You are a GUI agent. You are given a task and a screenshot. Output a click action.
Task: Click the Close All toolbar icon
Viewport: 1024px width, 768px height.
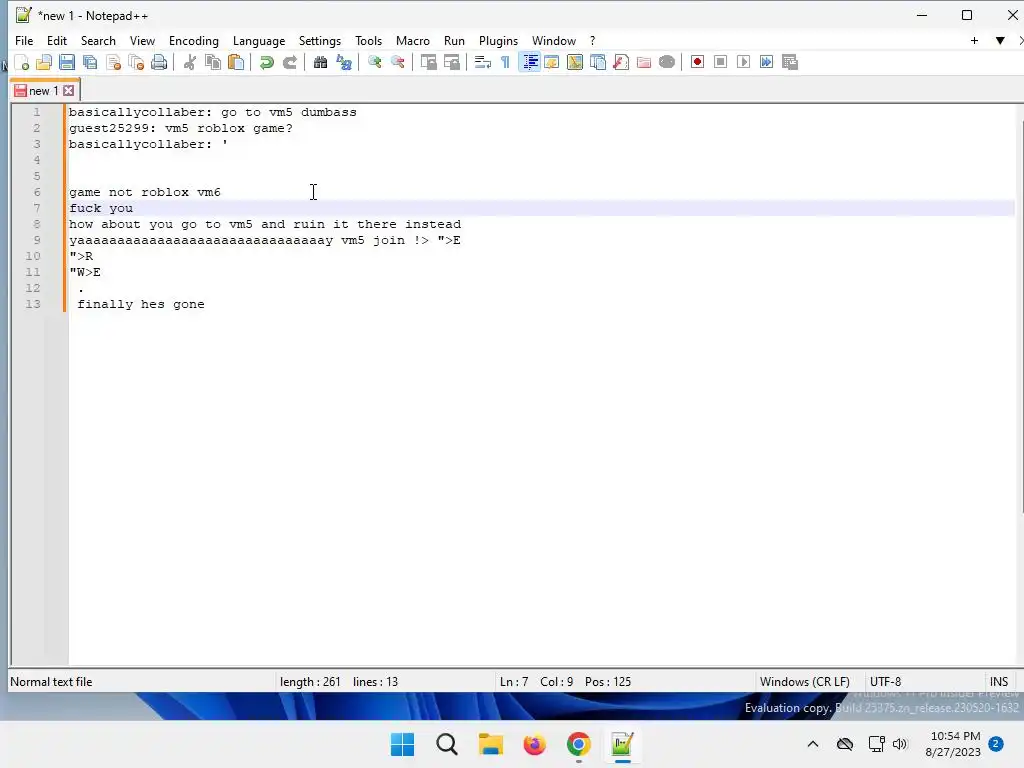(136, 62)
